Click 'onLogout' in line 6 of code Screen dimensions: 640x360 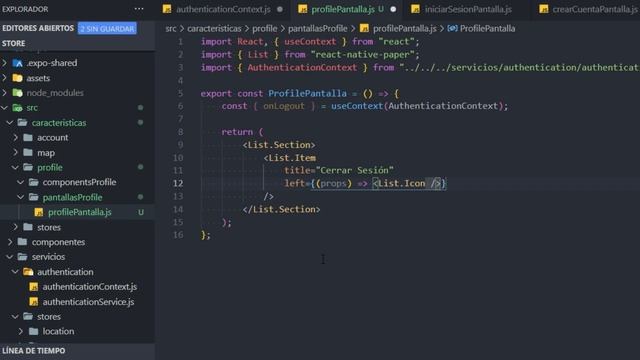[284, 106]
